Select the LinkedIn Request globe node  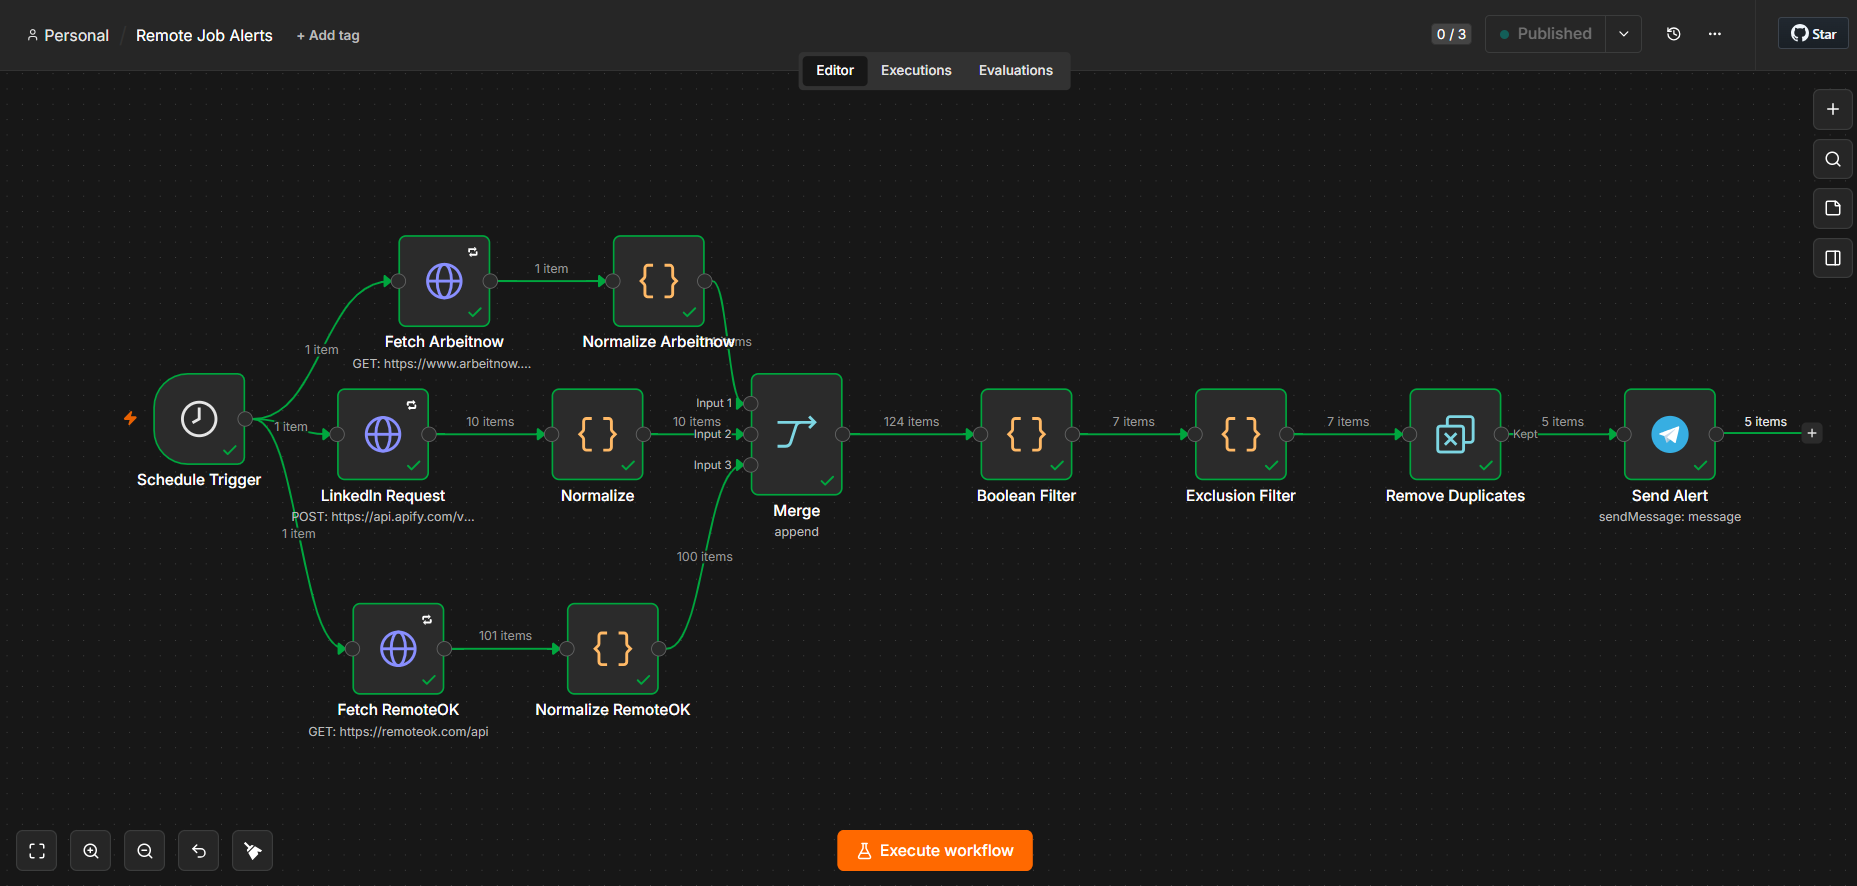click(x=383, y=434)
